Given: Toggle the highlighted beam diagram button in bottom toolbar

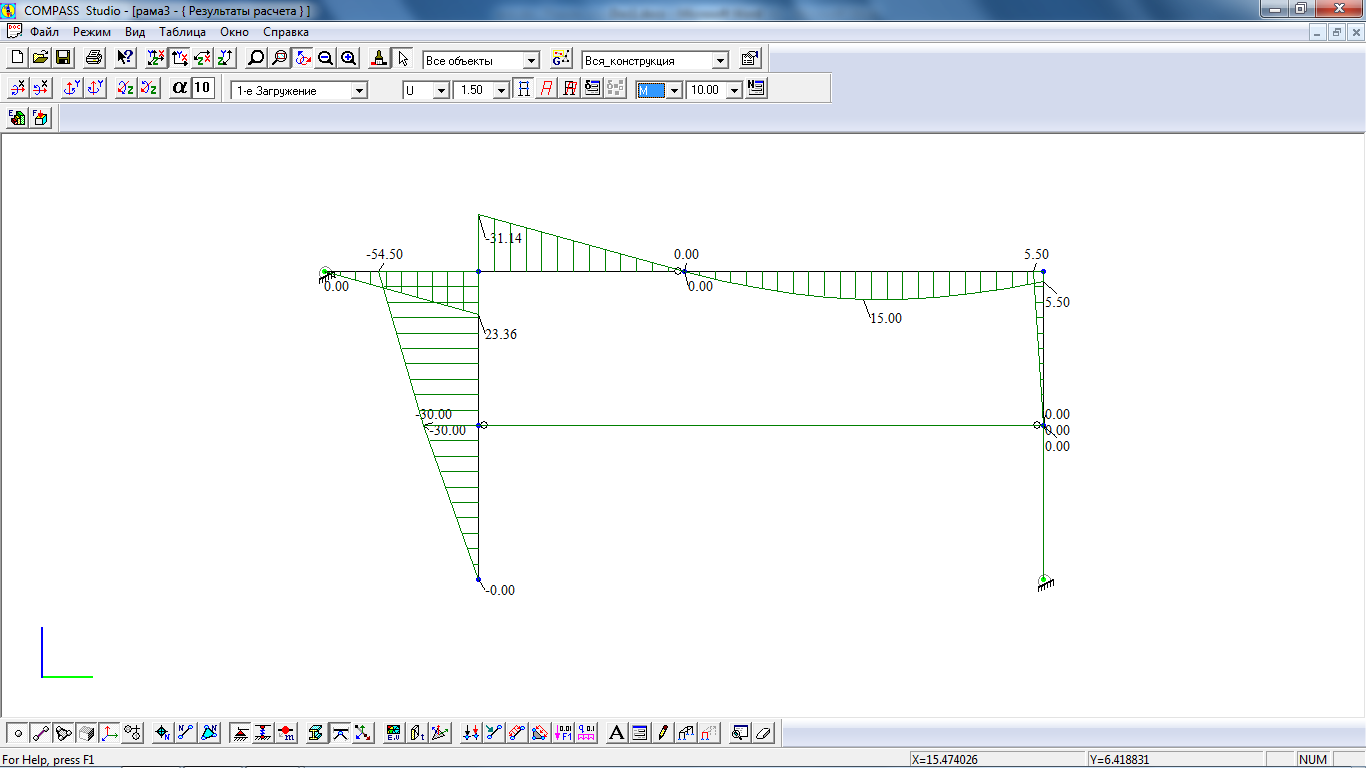Looking at the screenshot, I should [x=340, y=733].
